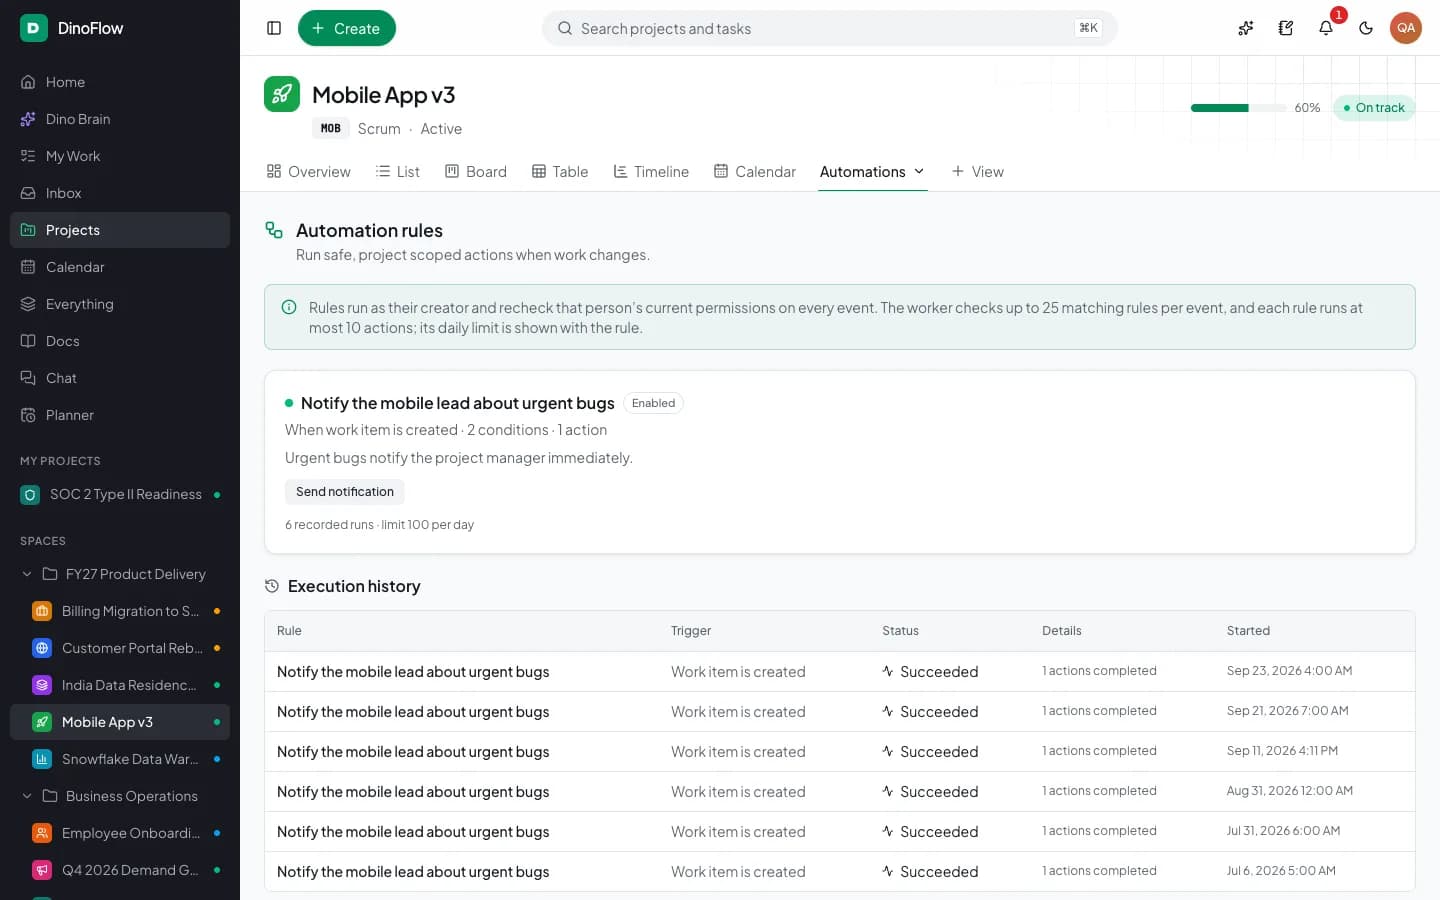
Task: Click the India Data Residency project icon
Action: [x=42, y=685]
